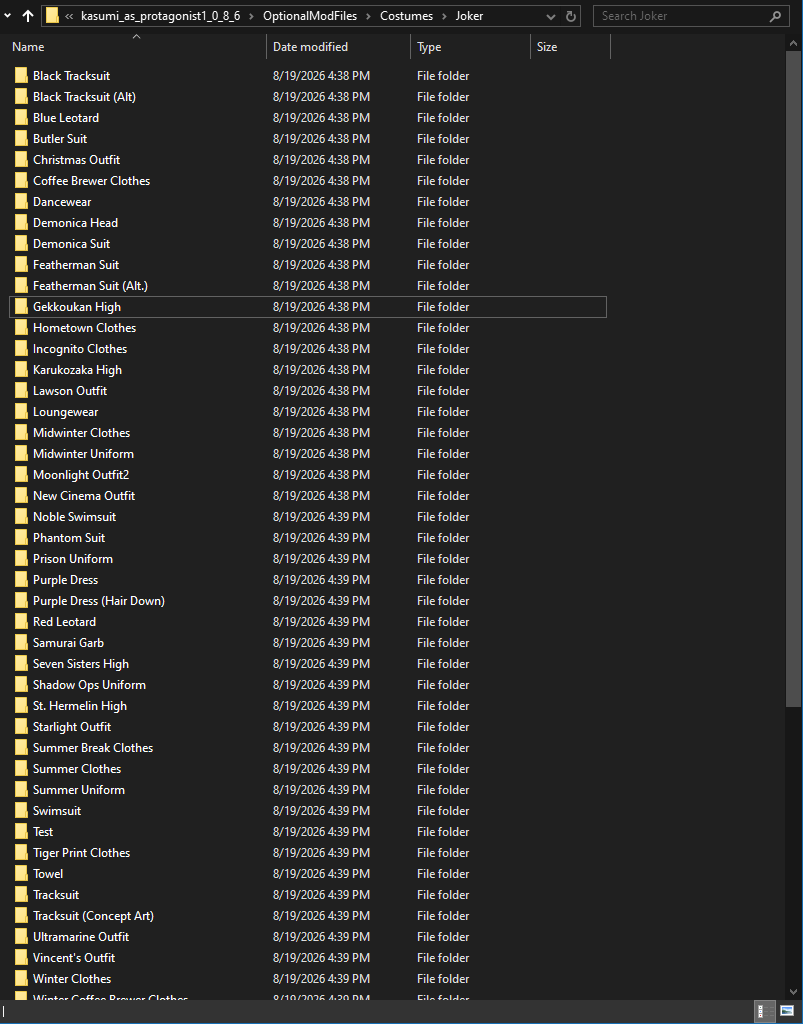Select the Christmas Outfit folder icon
The image size is (803, 1024).
click(22, 159)
